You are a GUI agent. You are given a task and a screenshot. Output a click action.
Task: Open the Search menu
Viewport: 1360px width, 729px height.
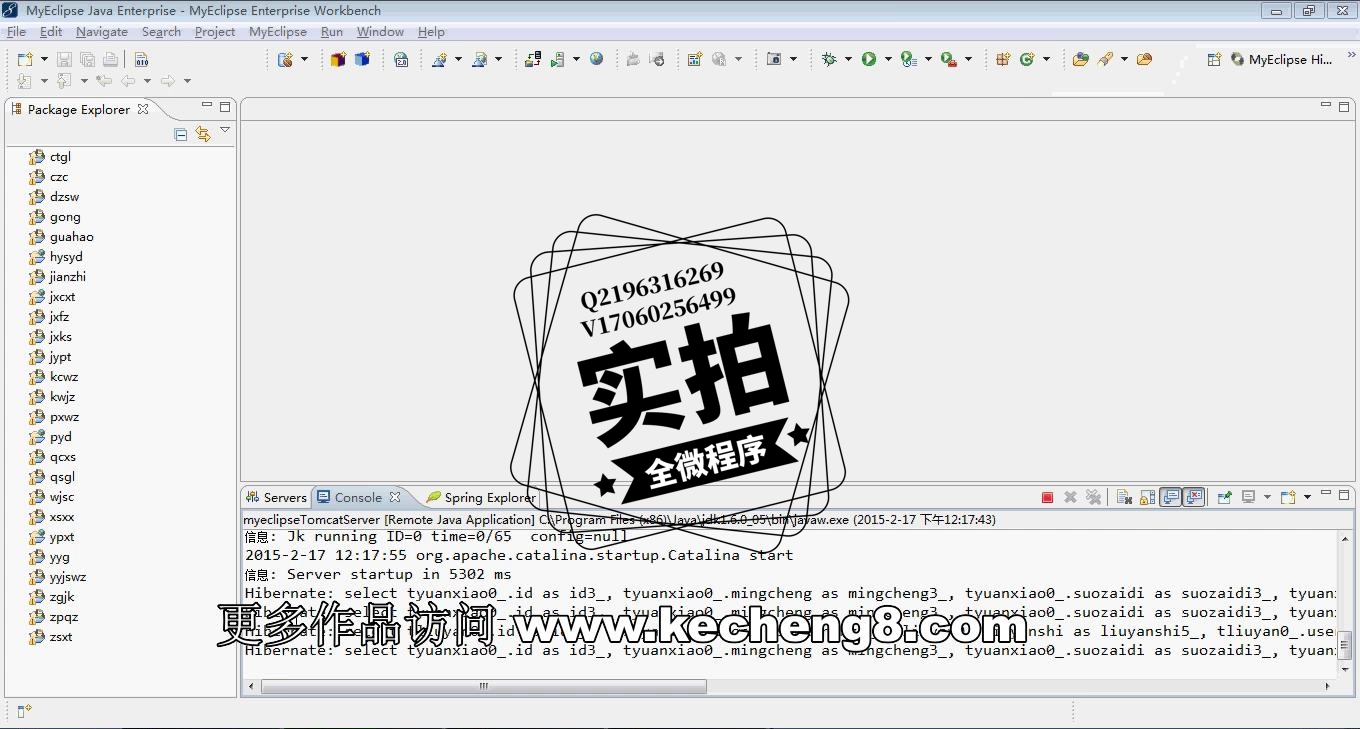click(161, 32)
